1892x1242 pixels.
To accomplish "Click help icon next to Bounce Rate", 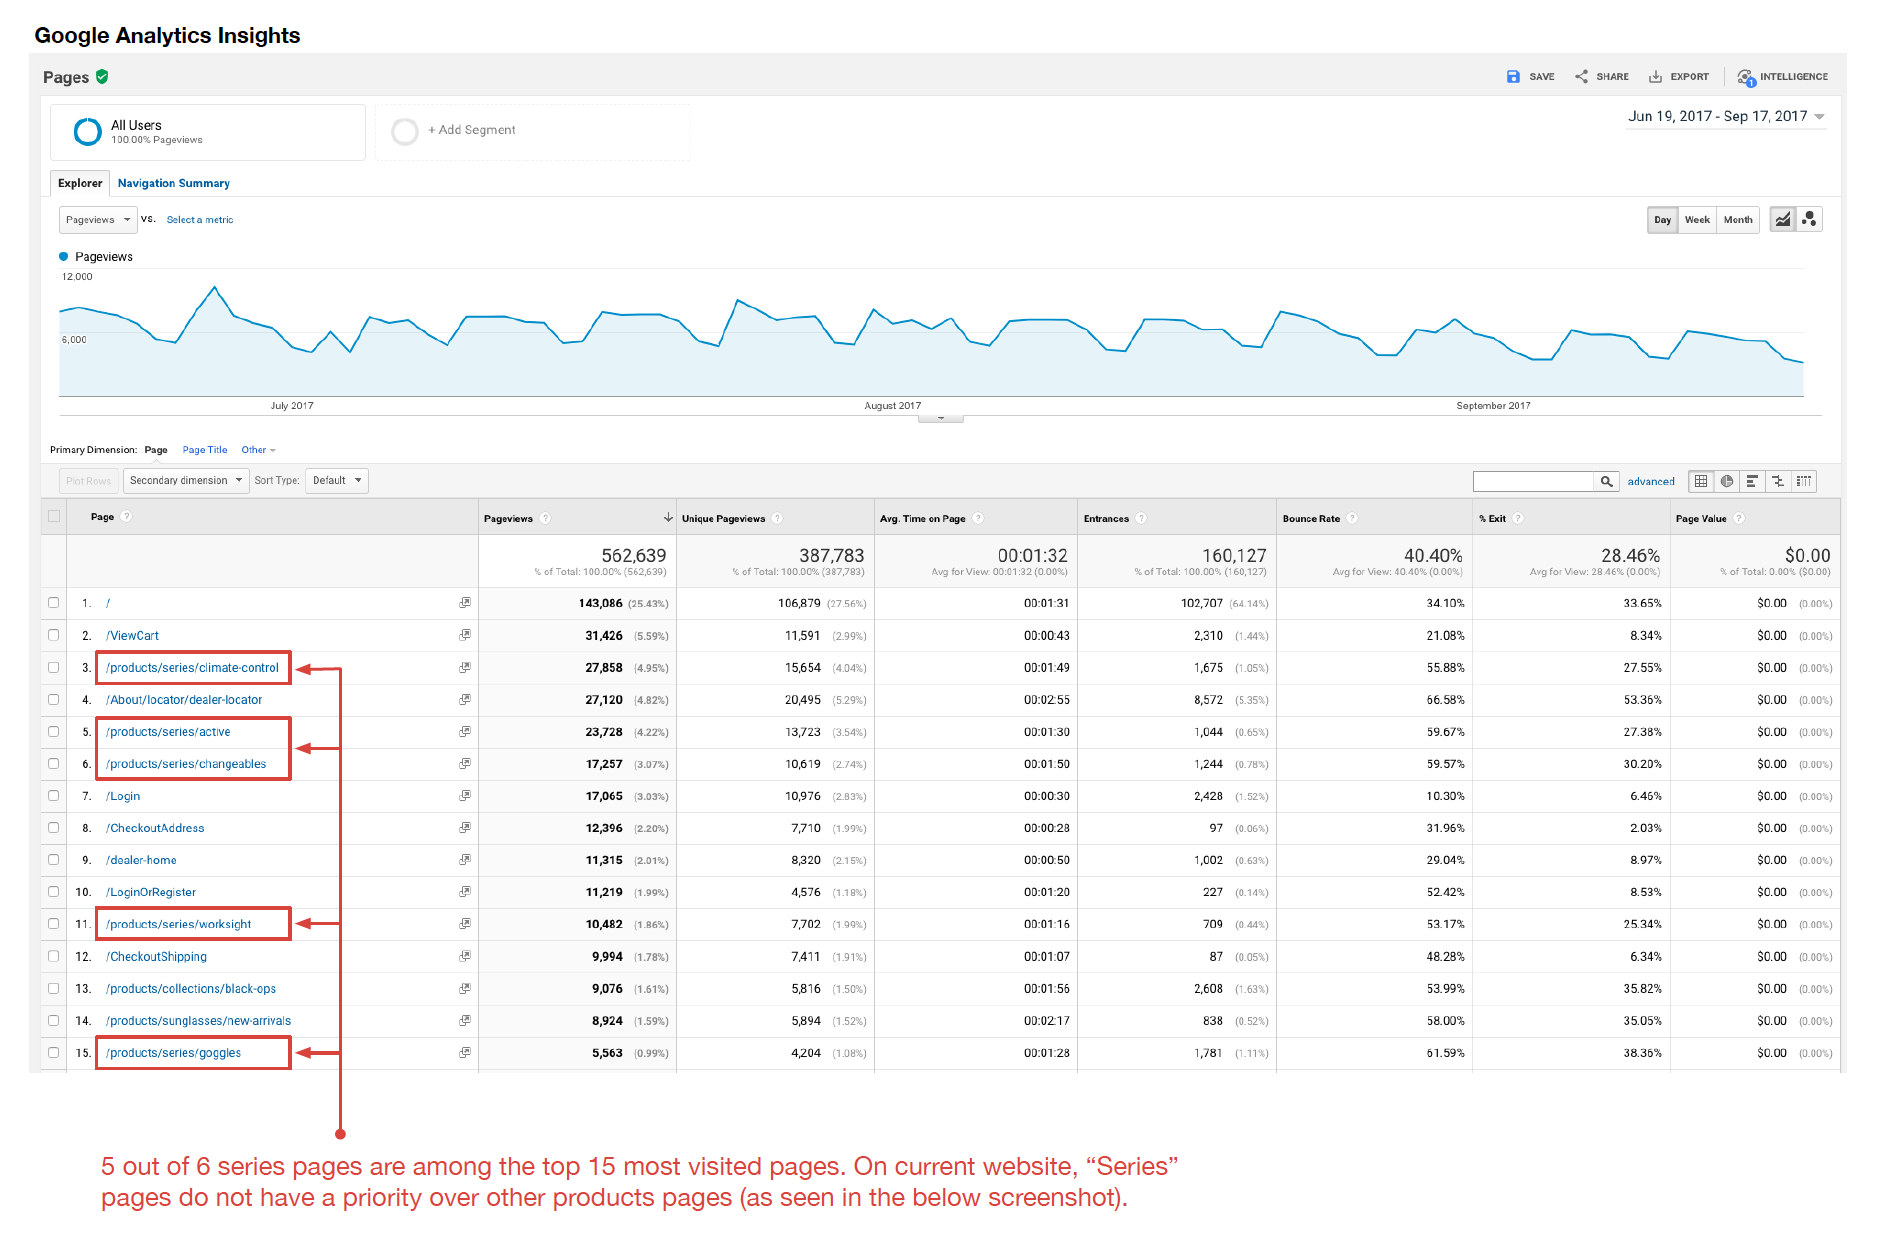I will click(1352, 518).
